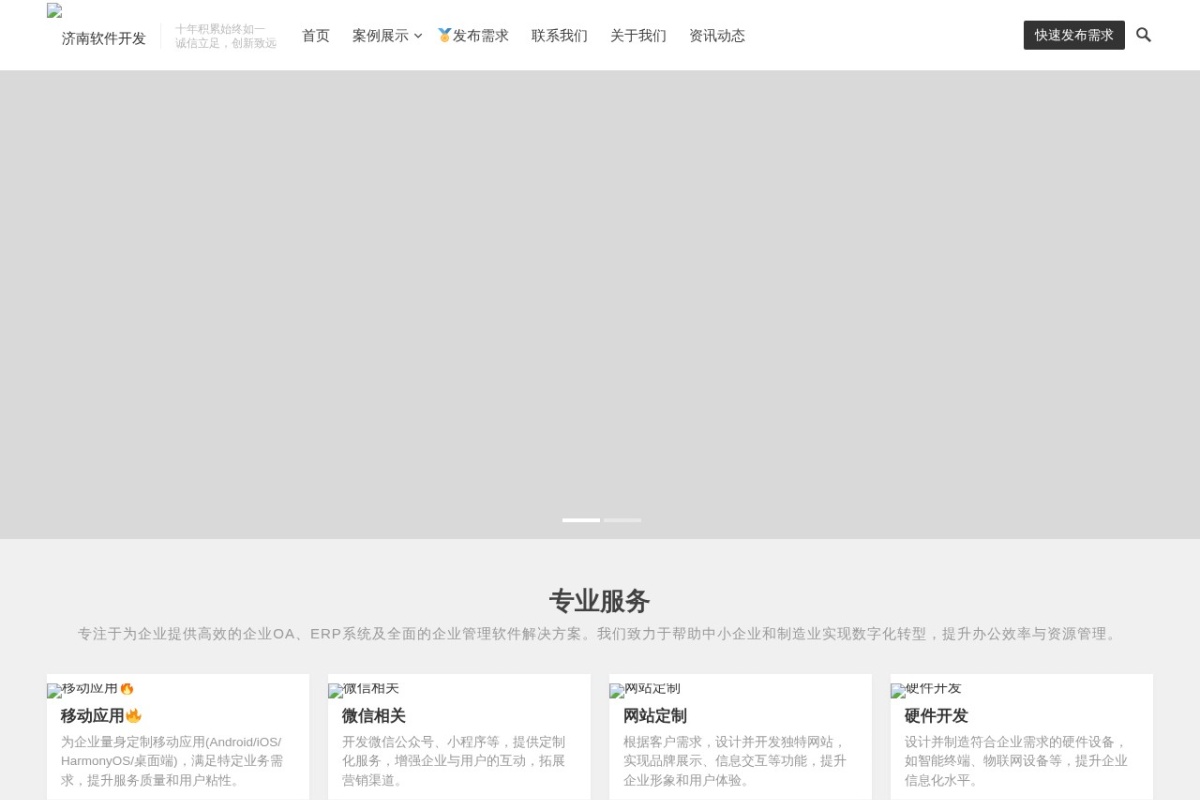Click the 济南软件开发 site title

tap(104, 39)
